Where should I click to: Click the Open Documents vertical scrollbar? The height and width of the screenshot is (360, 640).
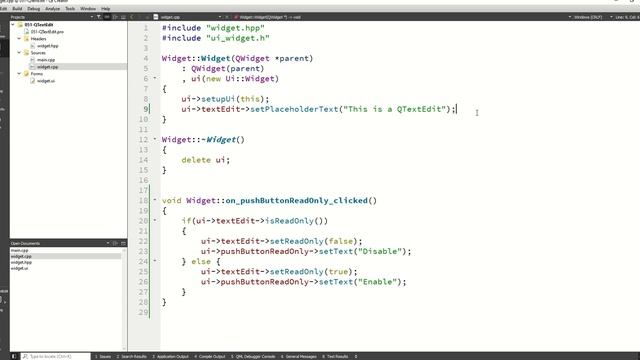tap(124, 298)
